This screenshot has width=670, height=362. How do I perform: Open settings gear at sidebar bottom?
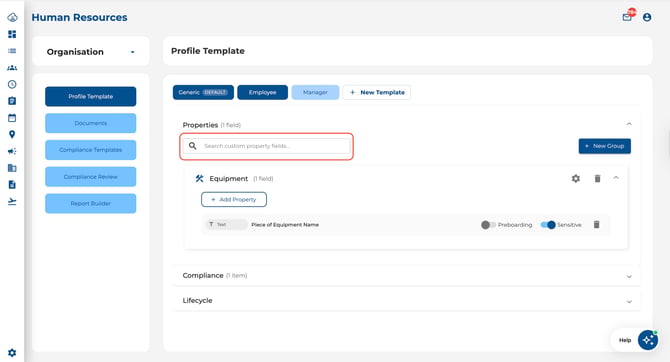coord(12,353)
